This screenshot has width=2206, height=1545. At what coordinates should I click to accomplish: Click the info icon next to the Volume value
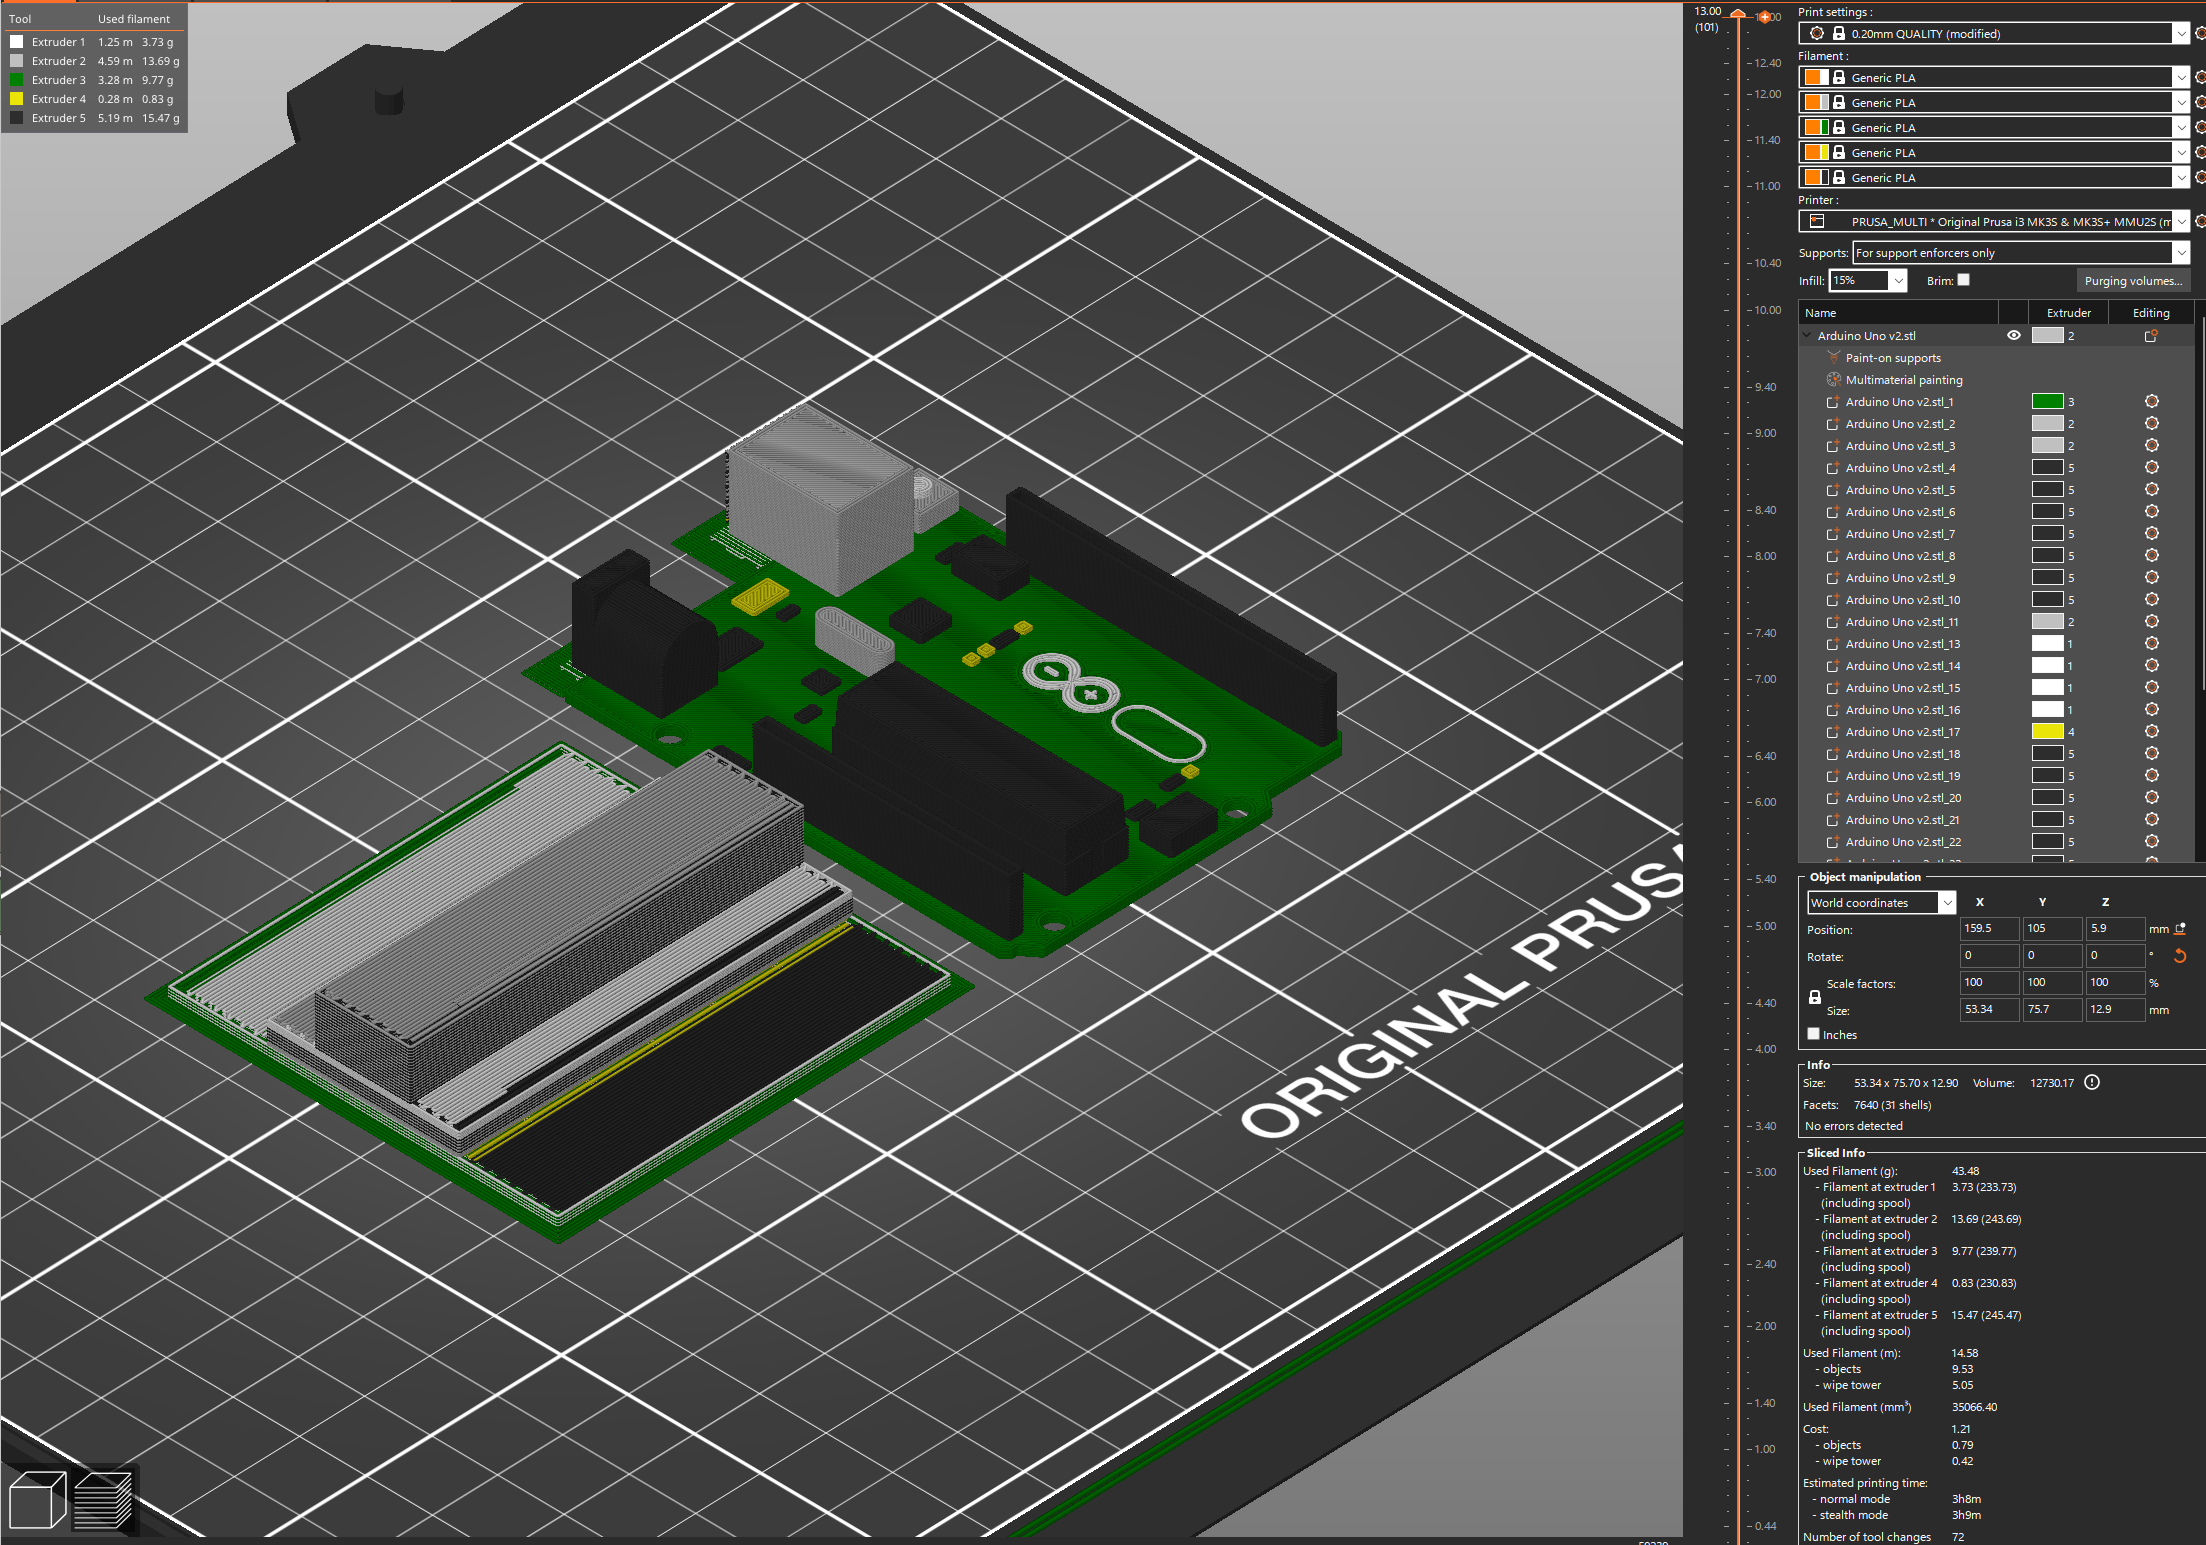2092,1082
